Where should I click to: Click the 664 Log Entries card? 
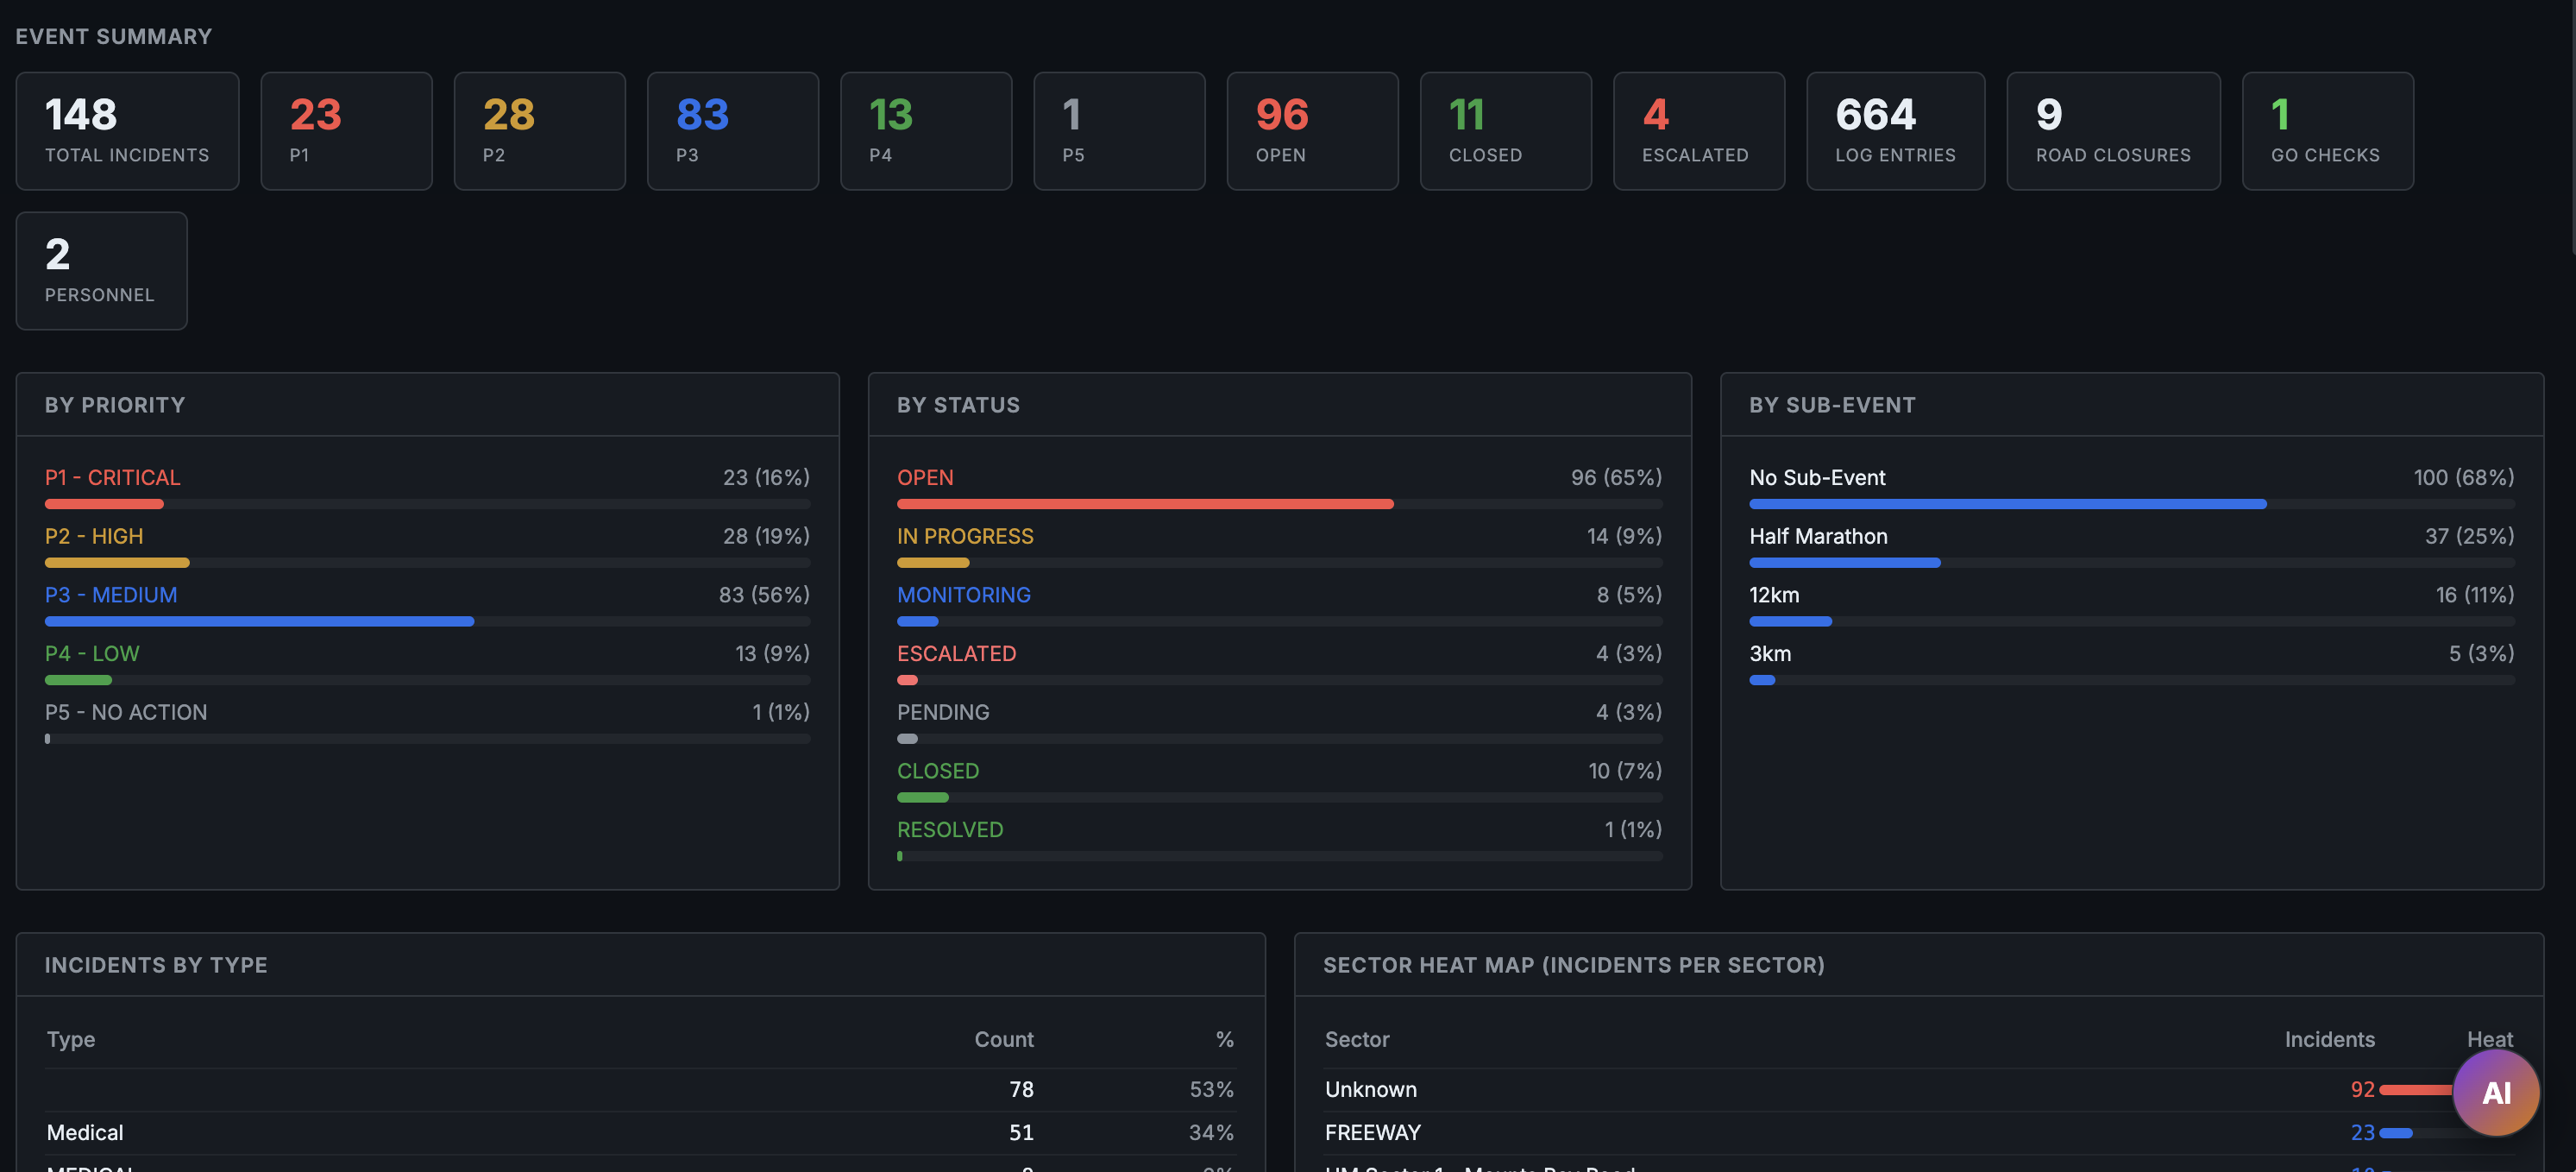click(x=1895, y=131)
